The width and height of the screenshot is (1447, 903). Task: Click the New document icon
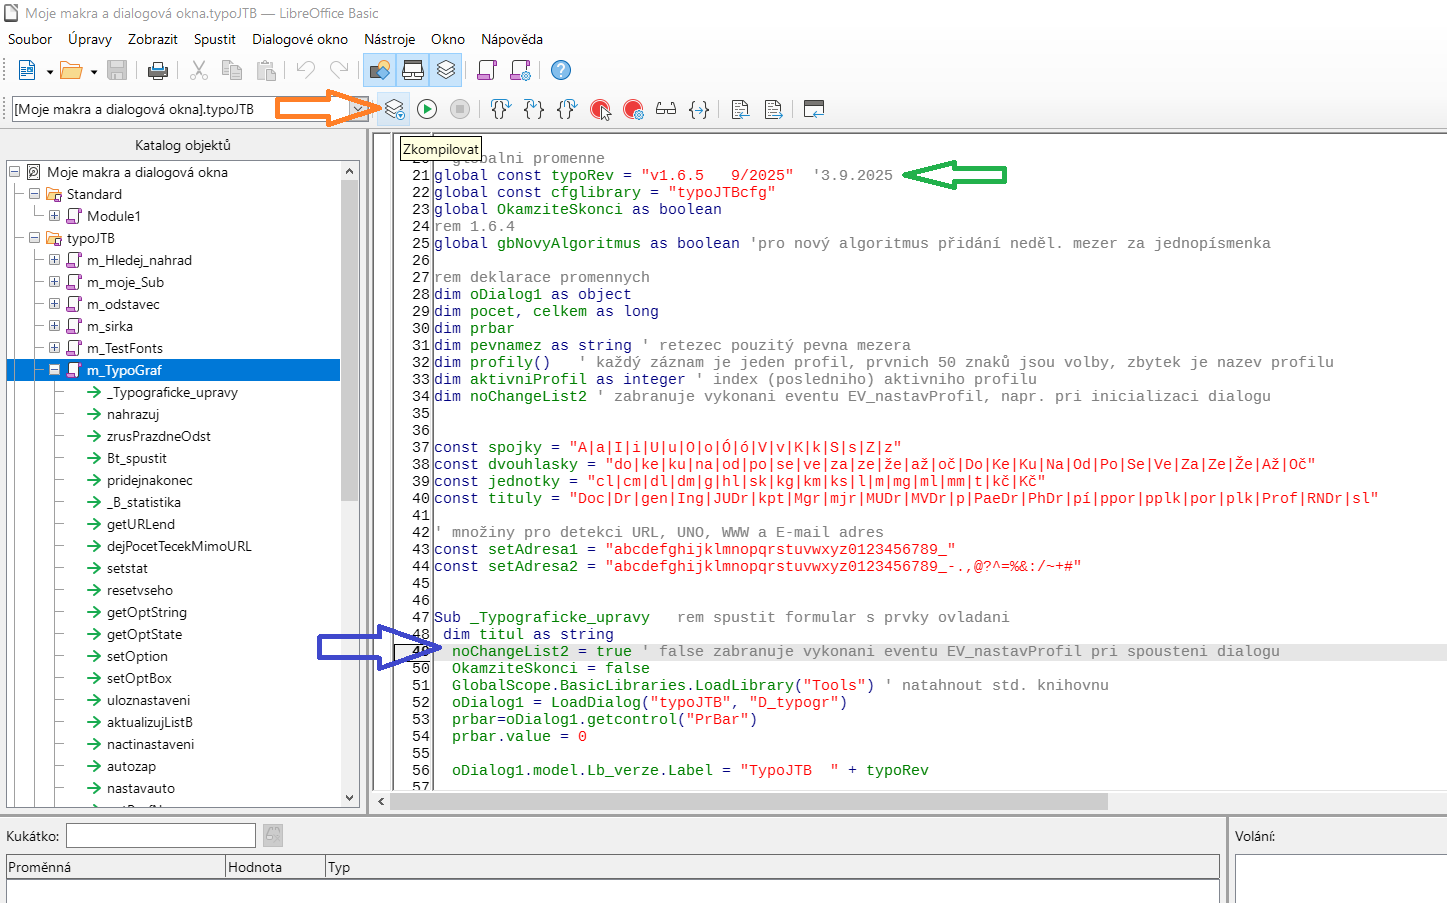27,70
